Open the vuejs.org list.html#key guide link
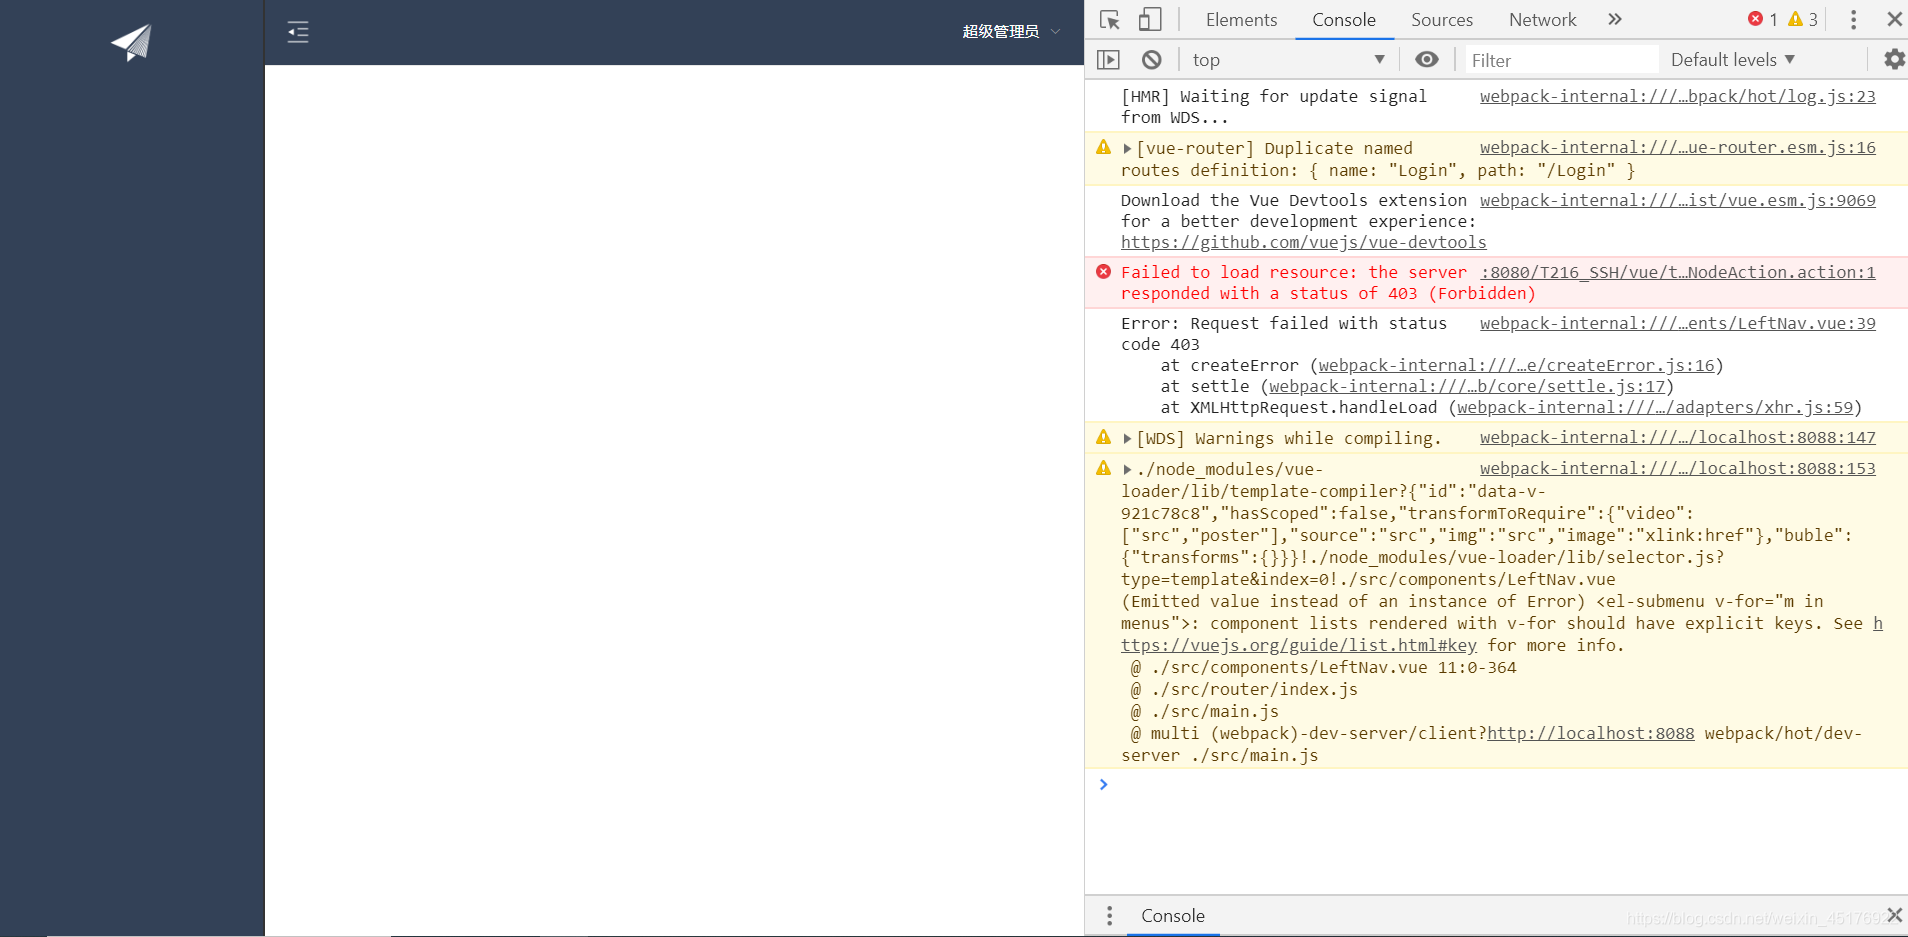1908x937 pixels. pyautogui.click(x=1299, y=645)
